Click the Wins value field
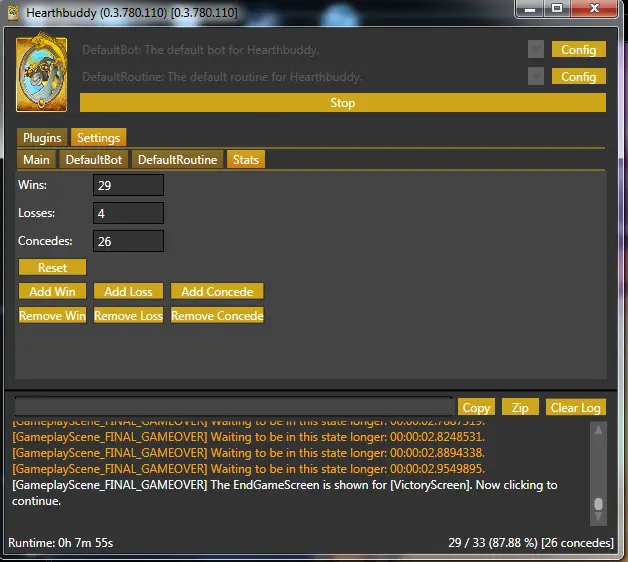Image resolution: width=628 pixels, height=562 pixels. pos(129,185)
